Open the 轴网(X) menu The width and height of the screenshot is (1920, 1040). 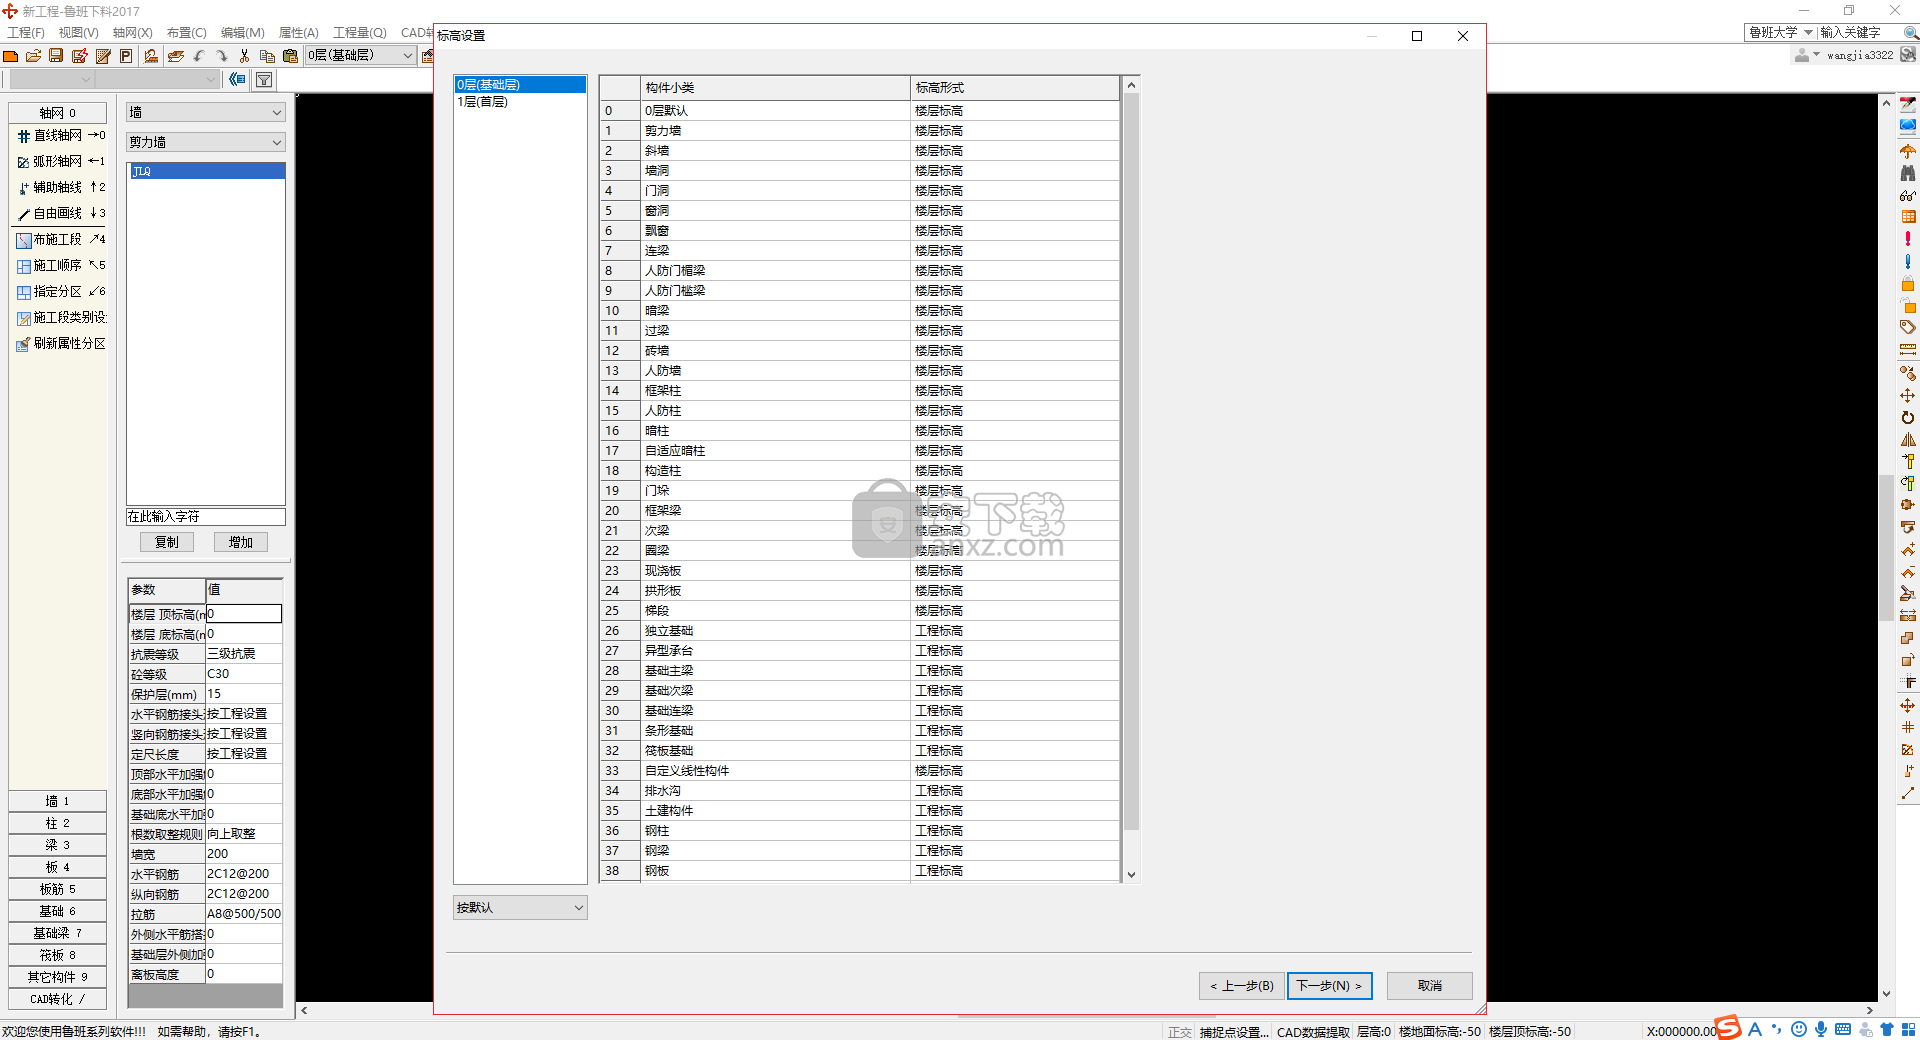(132, 33)
